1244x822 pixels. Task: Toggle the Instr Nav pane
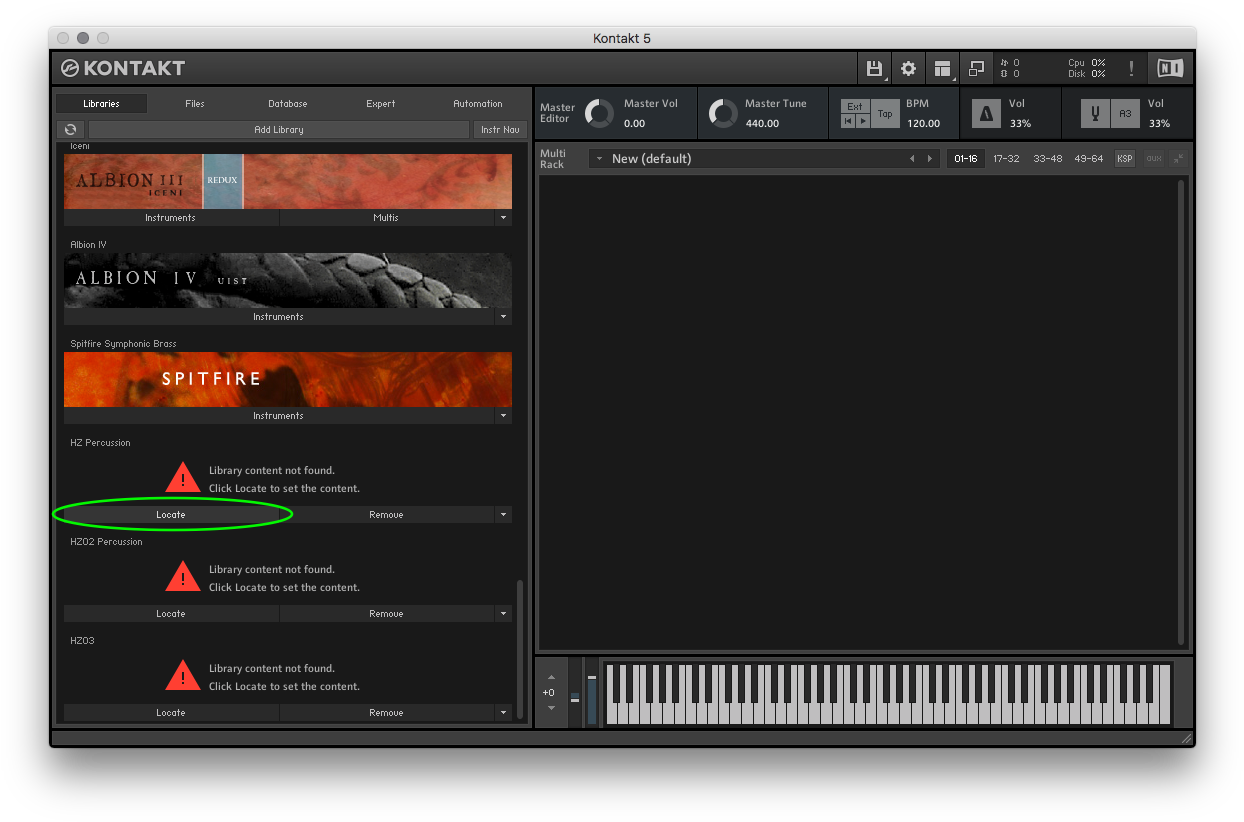click(x=500, y=129)
